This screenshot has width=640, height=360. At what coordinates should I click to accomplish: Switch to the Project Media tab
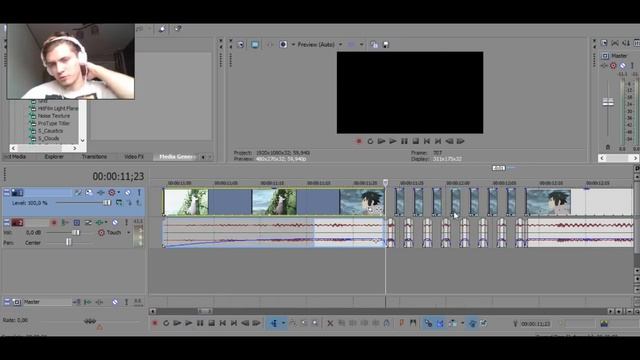(x=16, y=157)
